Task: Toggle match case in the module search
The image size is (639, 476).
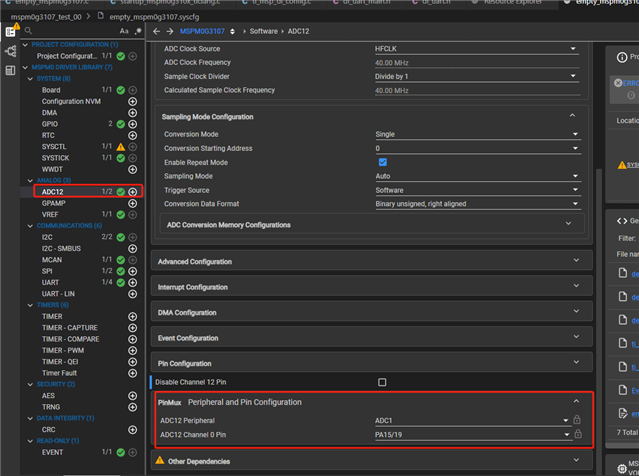Action: pos(125,31)
